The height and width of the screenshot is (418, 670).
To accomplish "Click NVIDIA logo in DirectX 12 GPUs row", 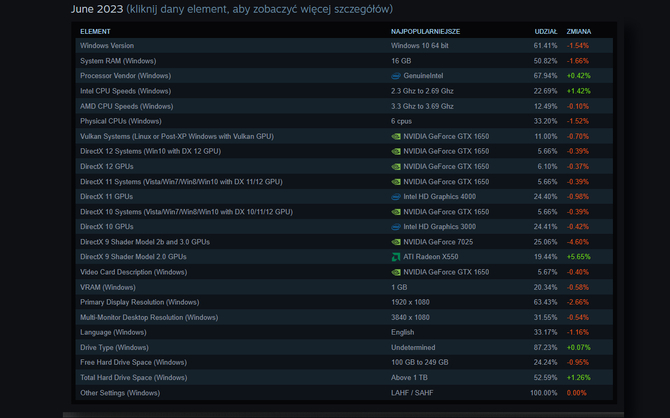I will click(x=396, y=166).
